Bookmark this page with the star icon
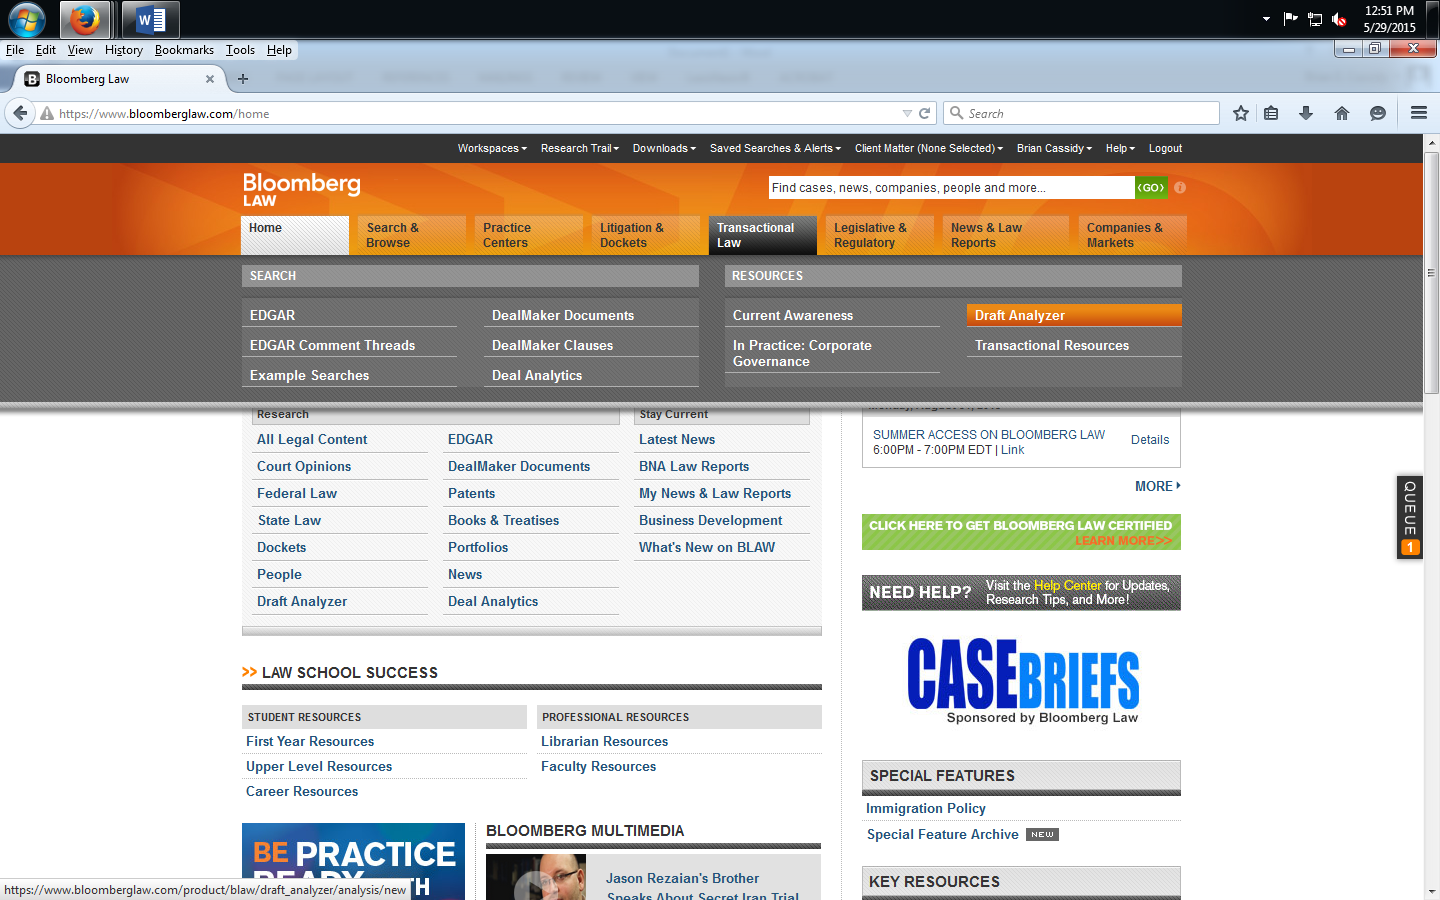Screen dimensions: 1440x900 tap(1241, 113)
